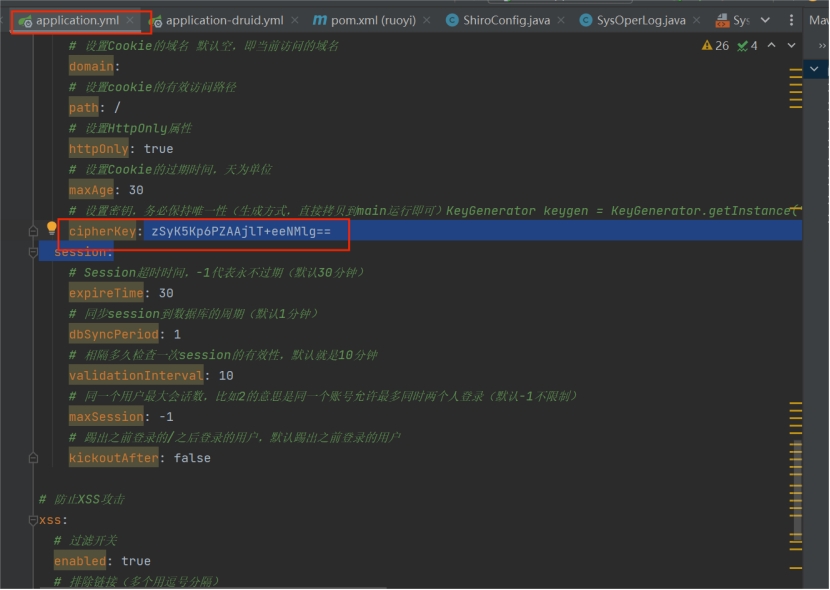The image size is (830, 590).
Task: Open the vertical three-dot tab options menu
Action: (x=791, y=19)
